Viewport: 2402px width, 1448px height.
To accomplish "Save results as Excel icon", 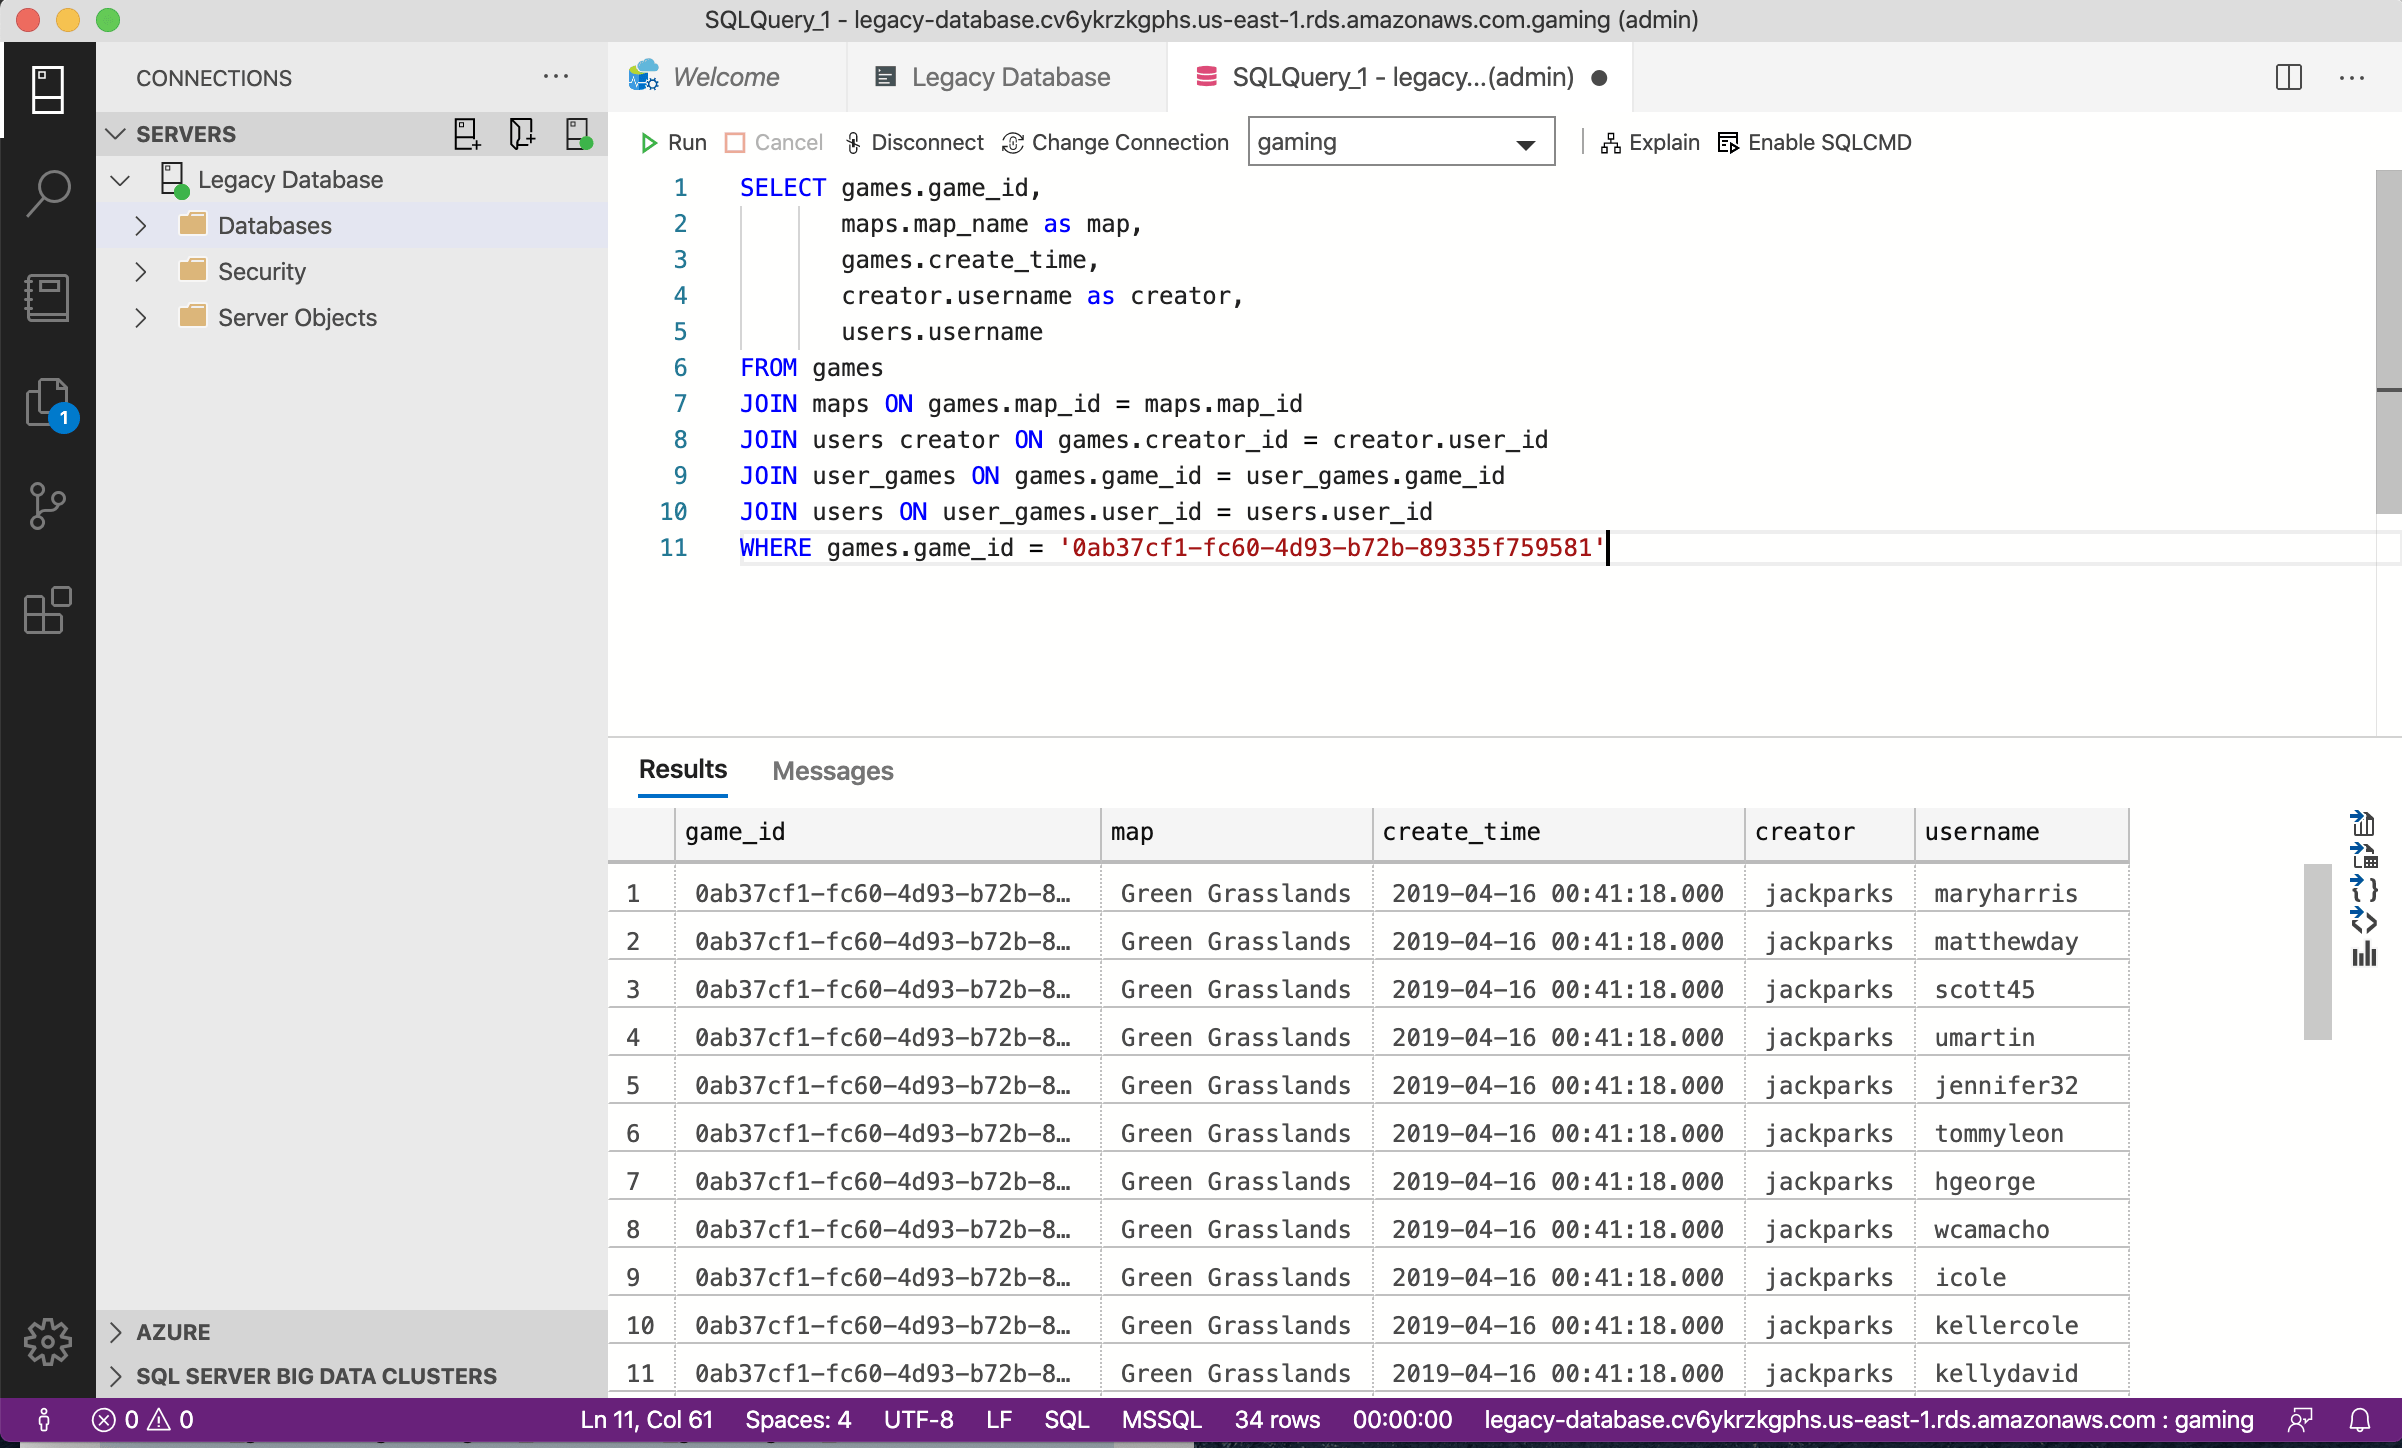I will pos(2363,856).
